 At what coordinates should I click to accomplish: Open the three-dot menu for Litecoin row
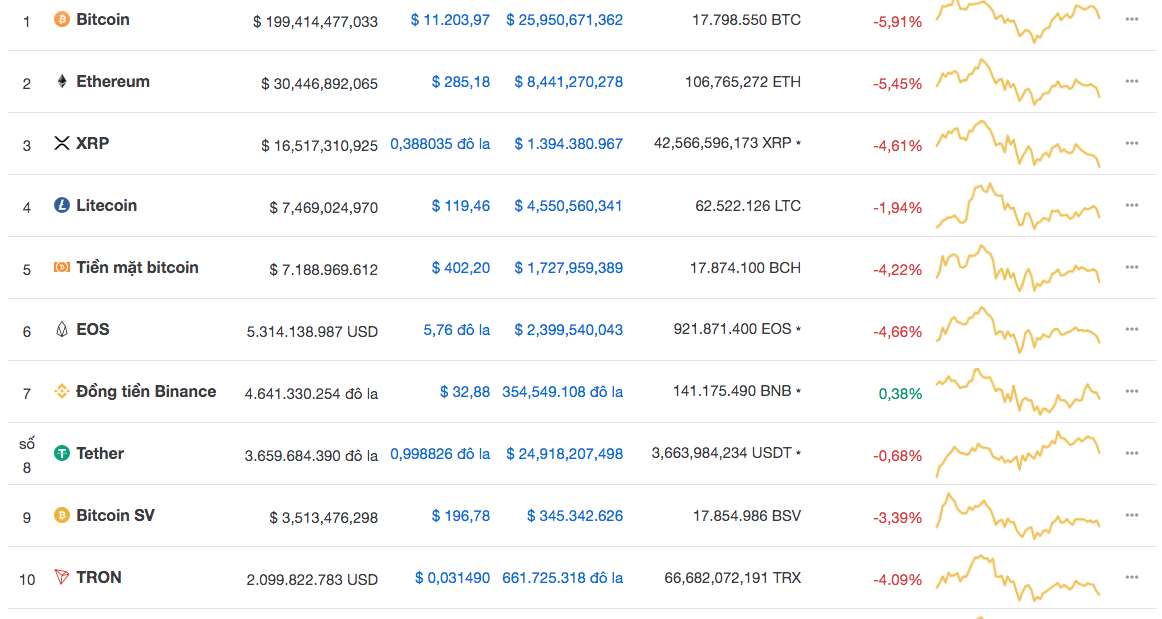[1131, 205]
